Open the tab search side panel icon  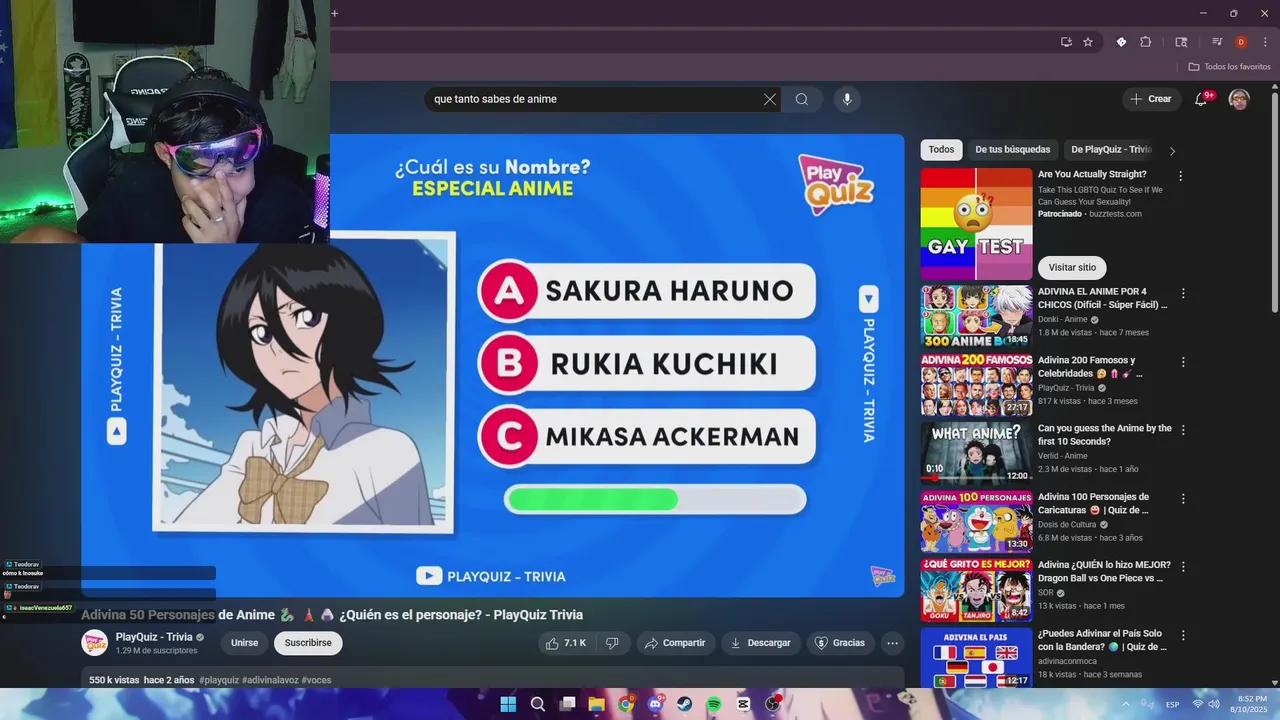pyautogui.click(x=1181, y=42)
